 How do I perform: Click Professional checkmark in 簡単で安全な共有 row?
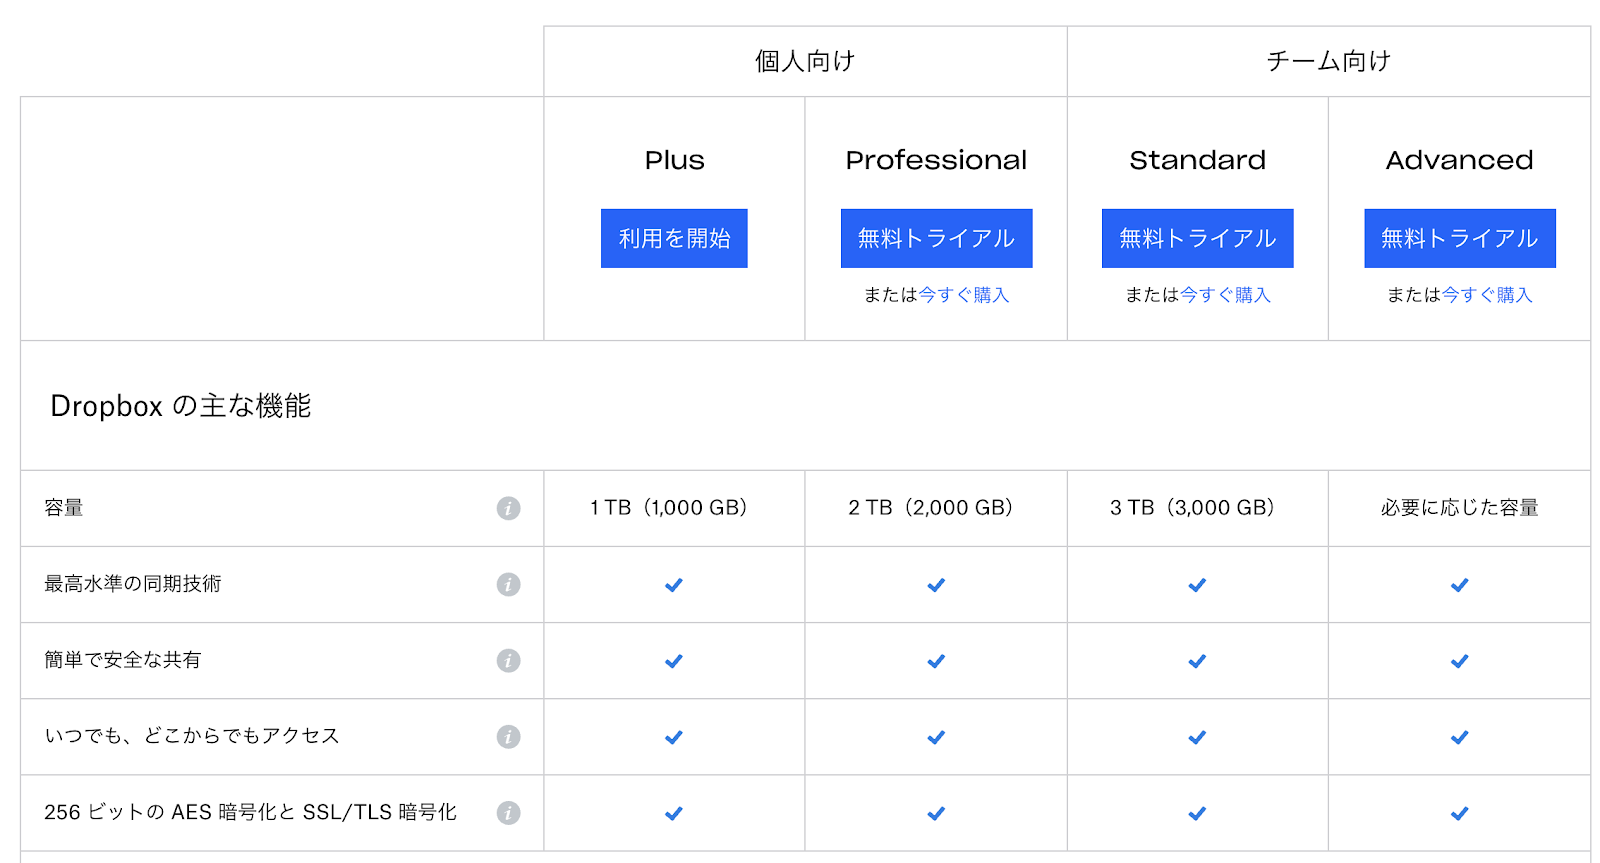pos(936,661)
